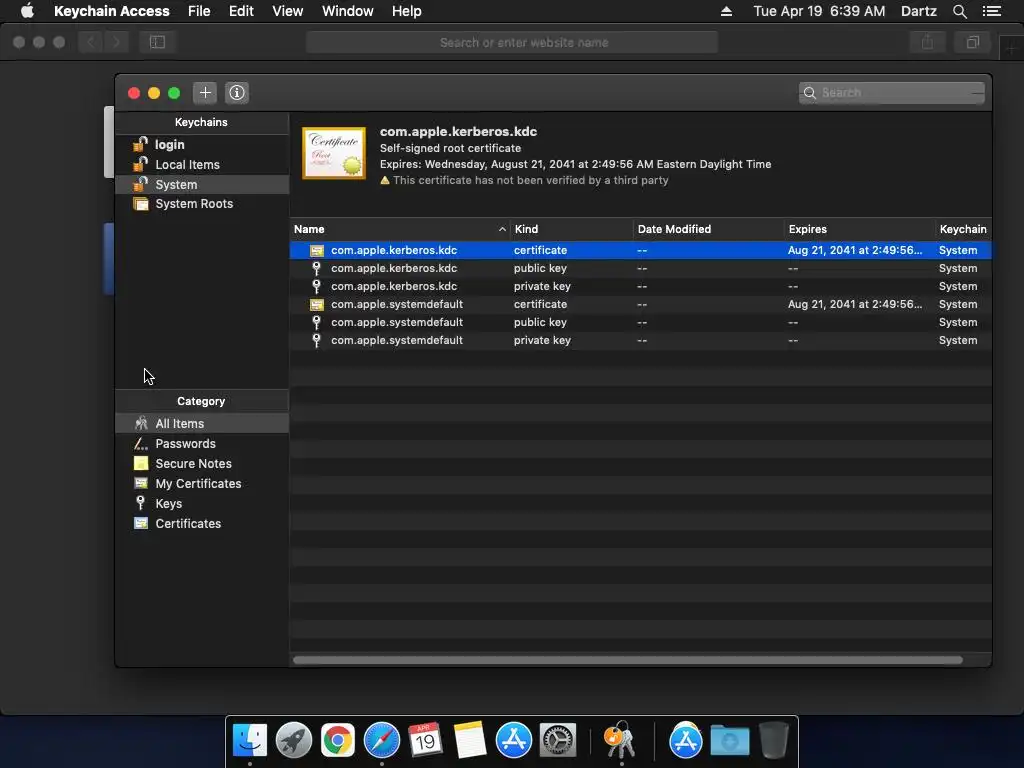Click the Safari sidebar toggle in background window

point(157,42)
